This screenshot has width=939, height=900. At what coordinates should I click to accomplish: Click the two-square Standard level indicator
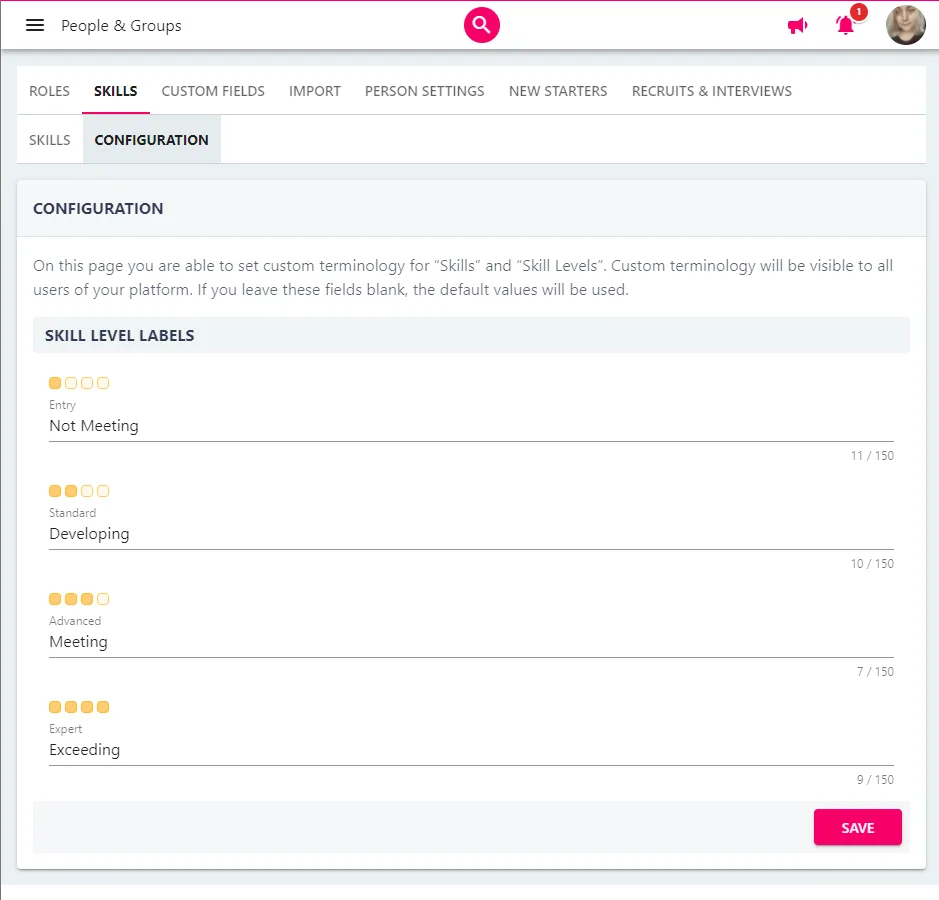pos(79,491)
